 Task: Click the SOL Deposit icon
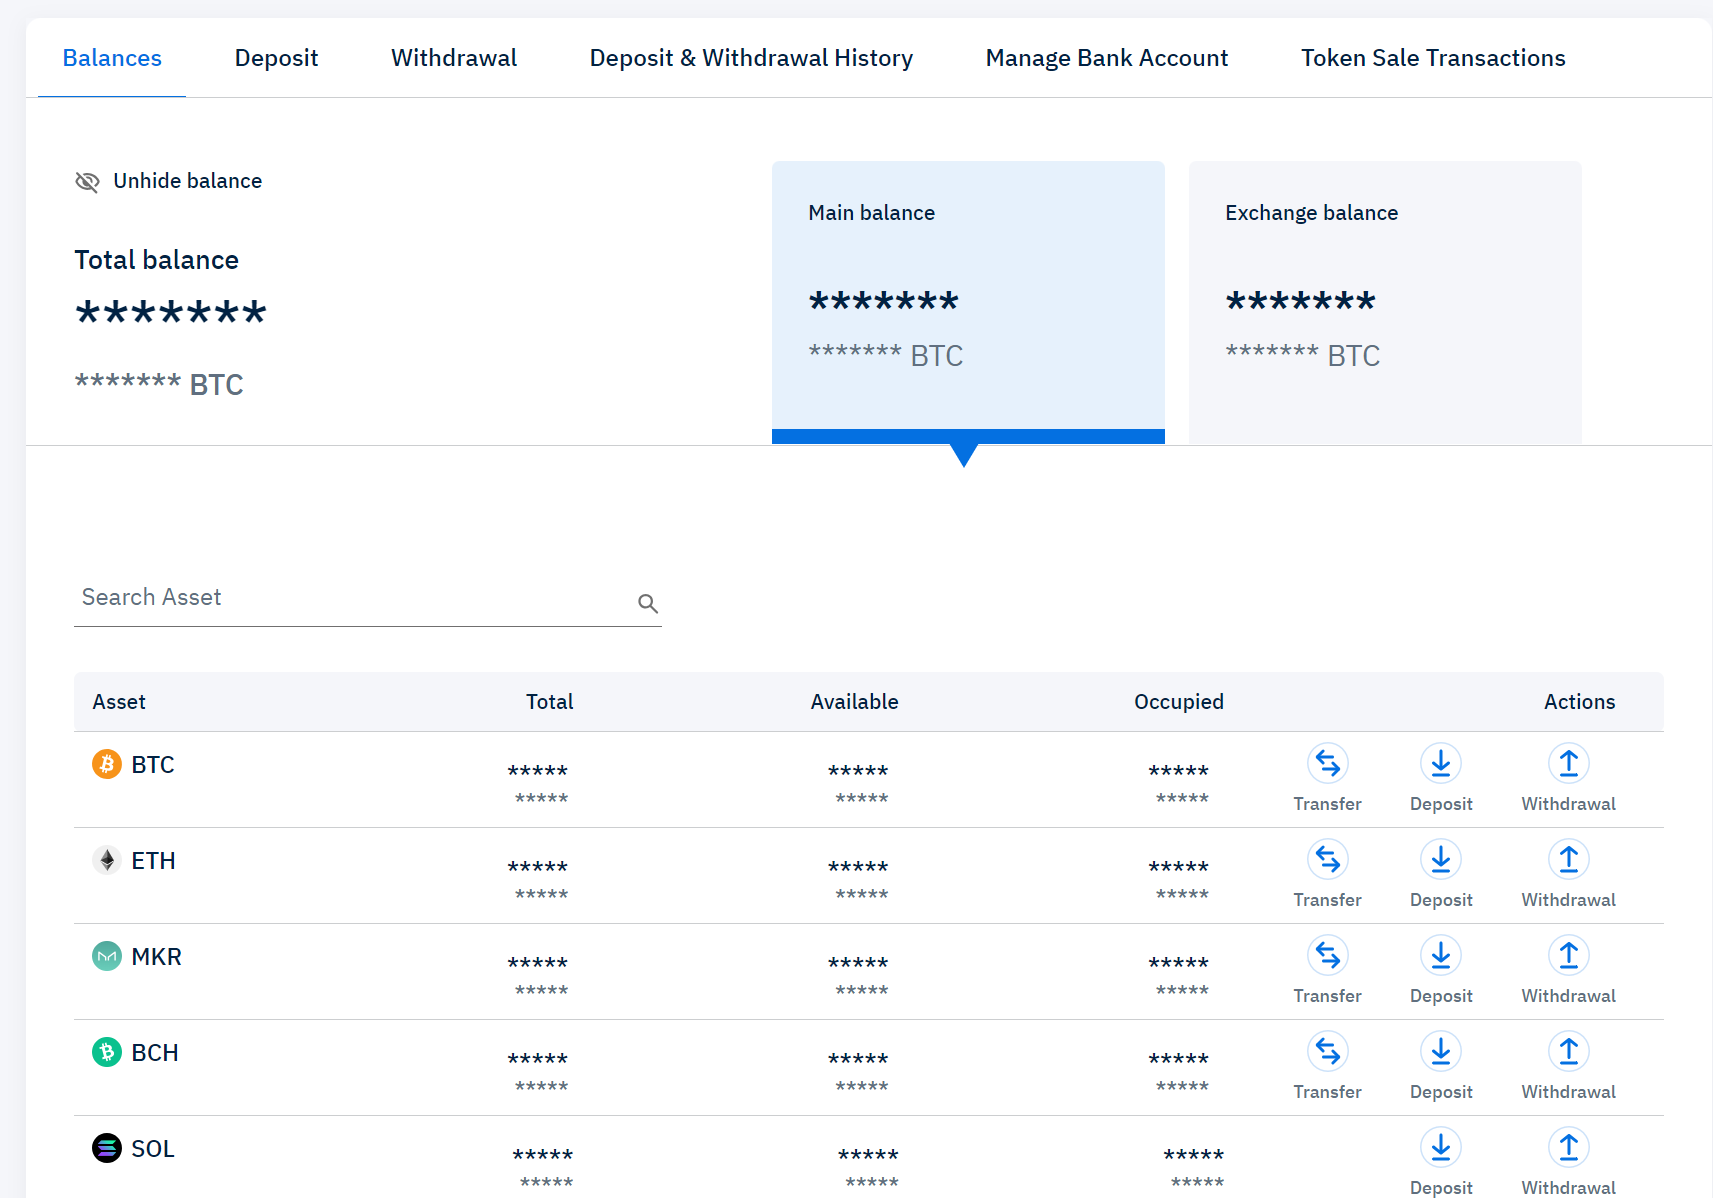tap(1440, 1148)
